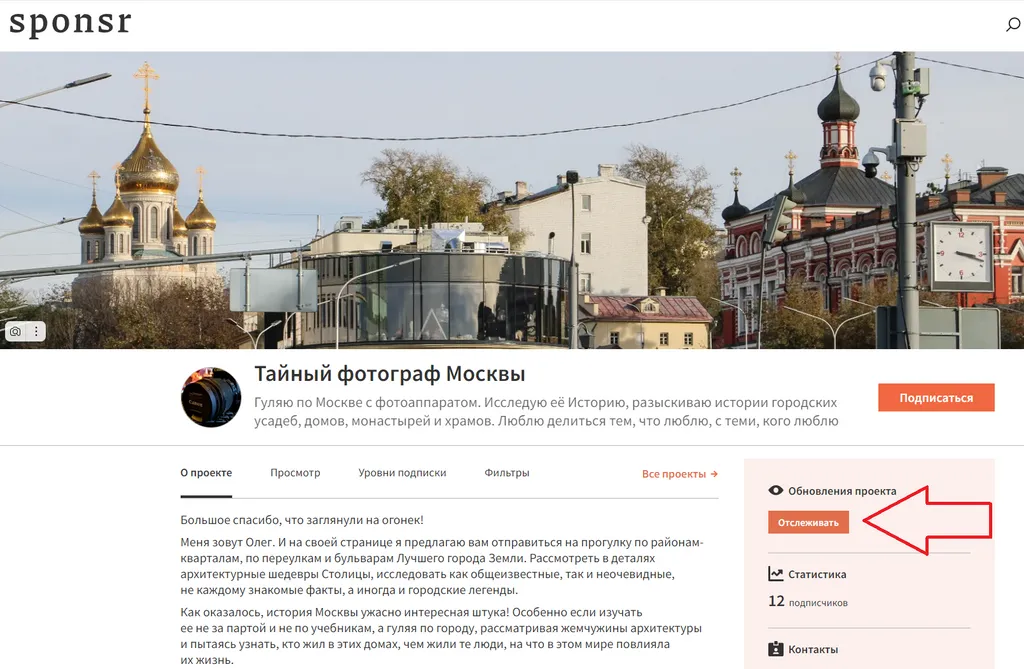
Task: Toggle the Отслеживать button
Action: (808, 523)
